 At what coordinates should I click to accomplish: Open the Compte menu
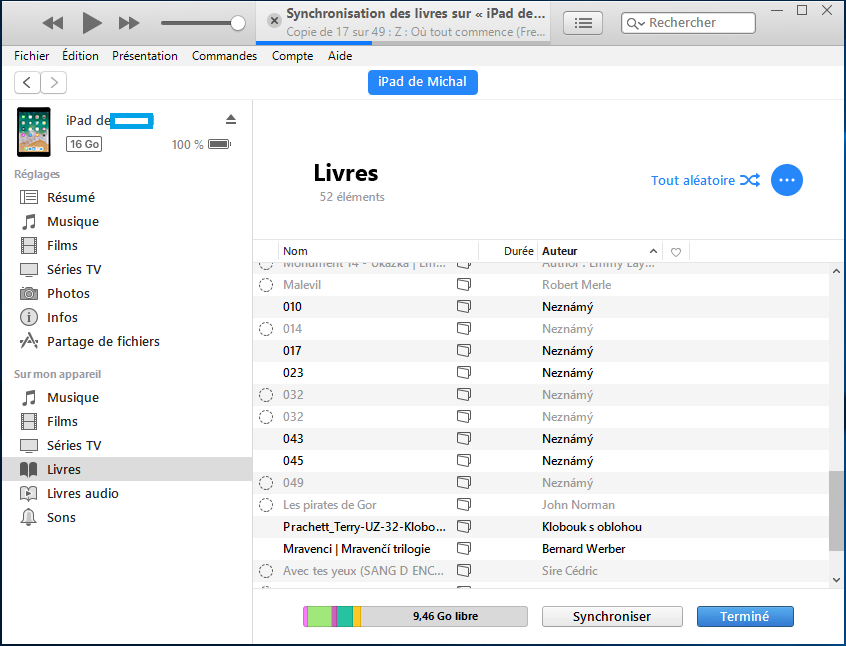coord(292,56)
